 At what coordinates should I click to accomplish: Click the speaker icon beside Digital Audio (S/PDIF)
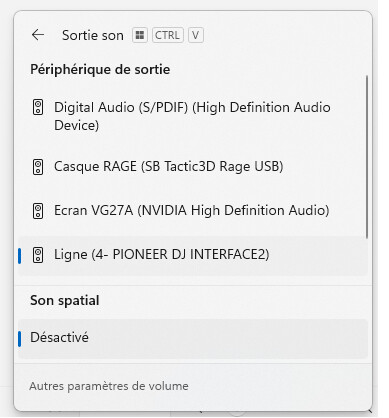tap(38, 107)
